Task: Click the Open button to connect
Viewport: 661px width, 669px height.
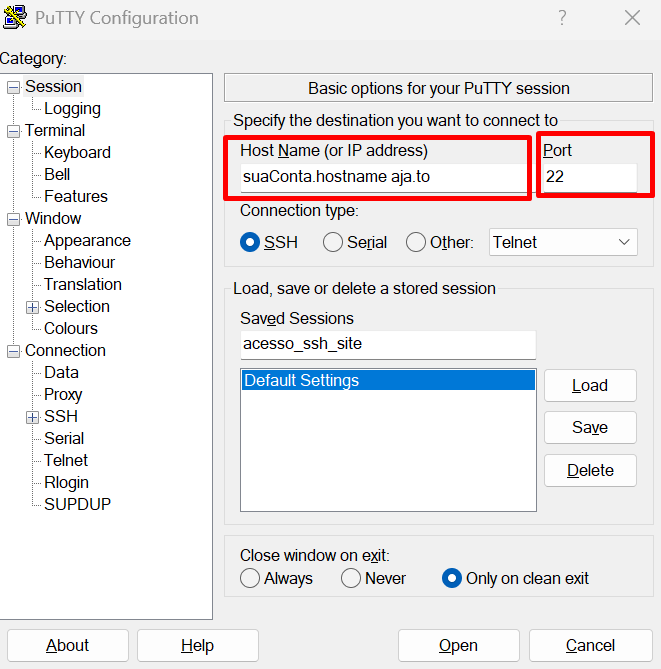Action: (x=458, y=646)
